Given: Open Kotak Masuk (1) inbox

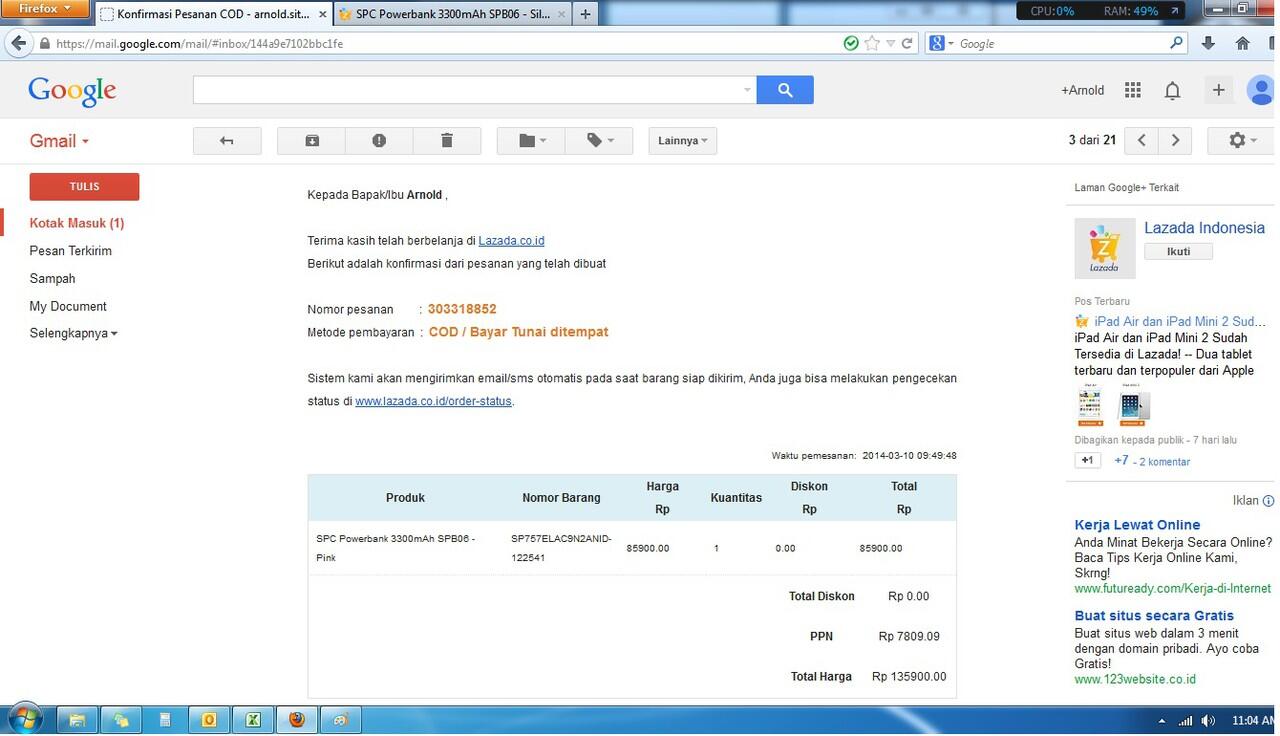Looking at the screenshot, I should 77,223.
